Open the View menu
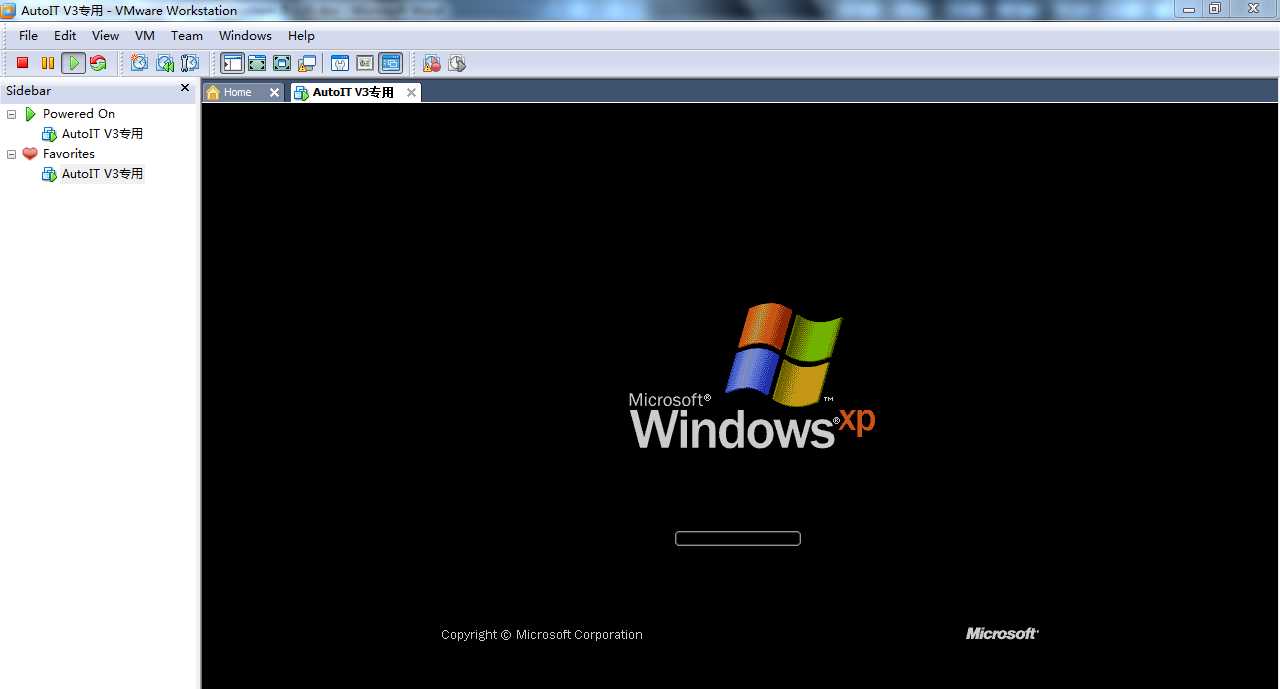The image size is (1280, 689). [x=105, y=35]
